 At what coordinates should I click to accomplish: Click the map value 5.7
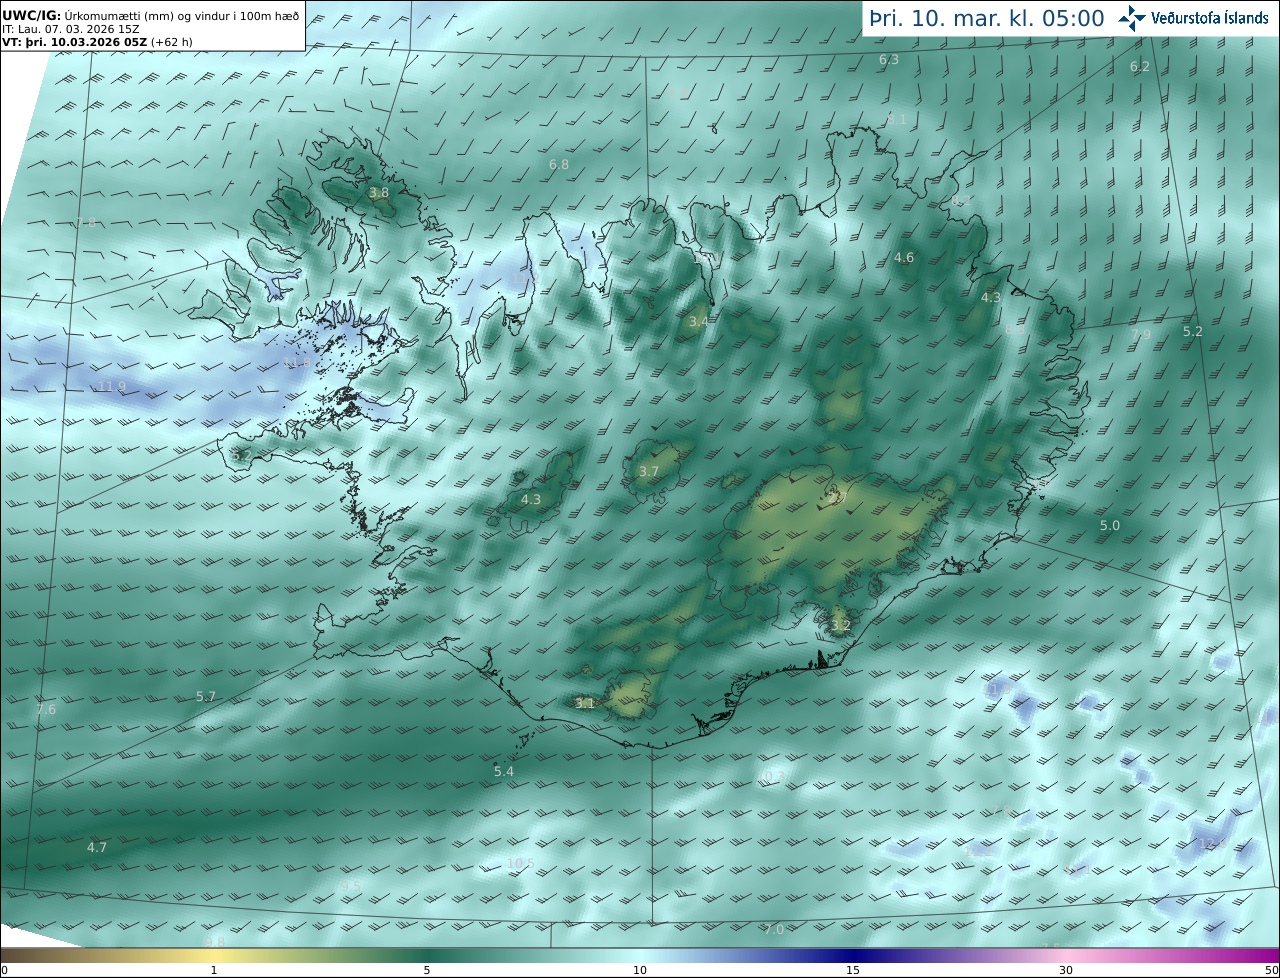pyautogui.click(x=206, y=697)
